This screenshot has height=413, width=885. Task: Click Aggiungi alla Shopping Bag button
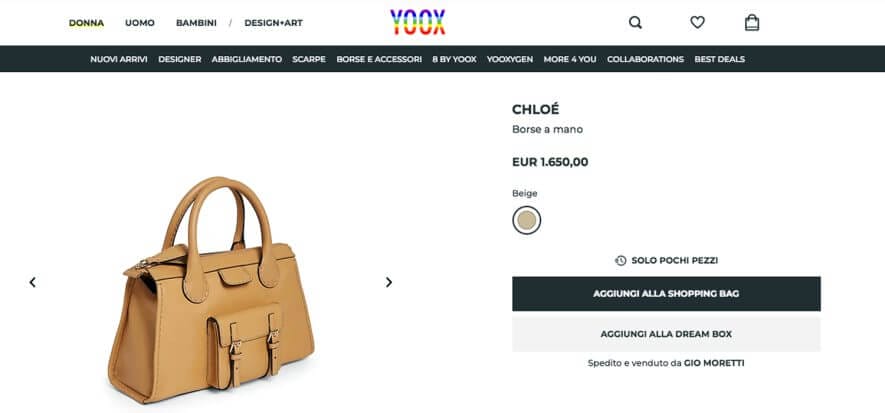coord(667,294)
